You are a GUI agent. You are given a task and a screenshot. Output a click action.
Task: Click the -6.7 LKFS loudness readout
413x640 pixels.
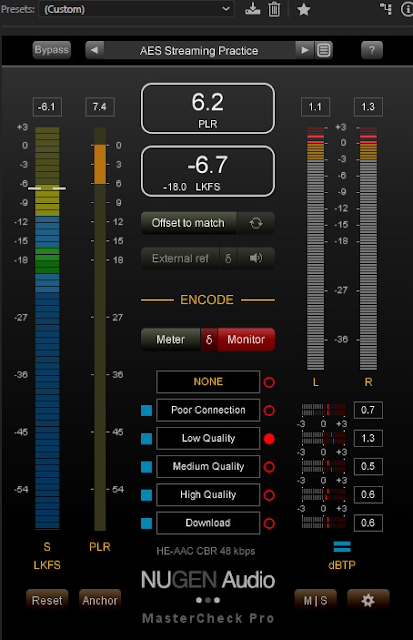pos(208,171)
